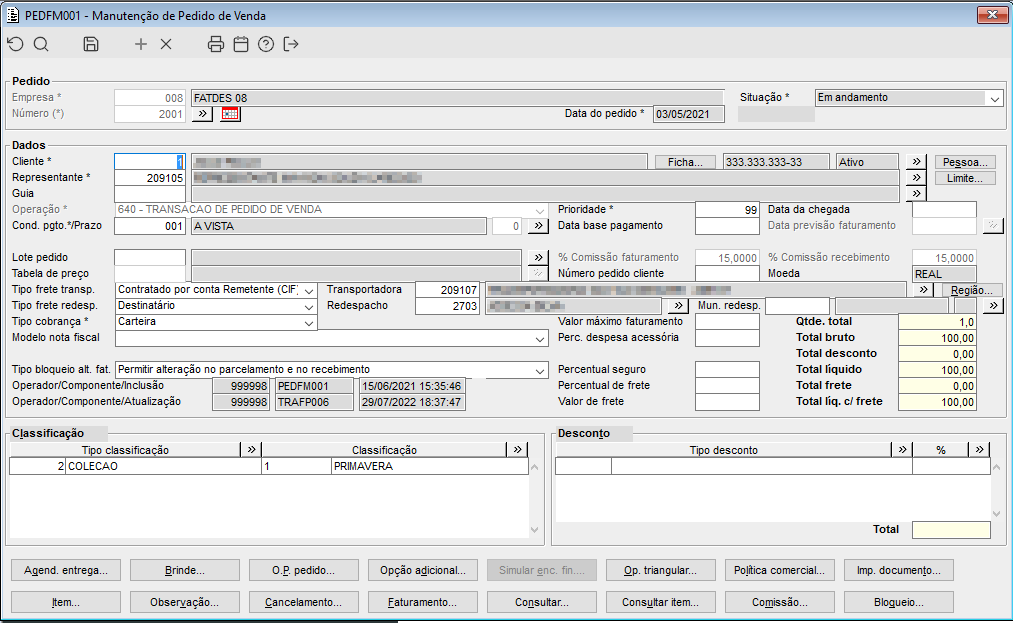Viewport: 1013px width, 623px height.
Task: Open the Tipo frete transp. dropdown
Action: tap(308, 290)
